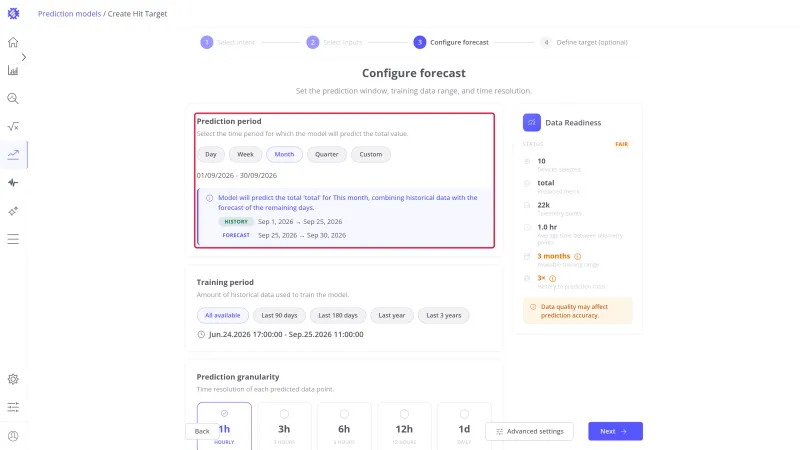Open the user profile icon

[x=13, y=436]
